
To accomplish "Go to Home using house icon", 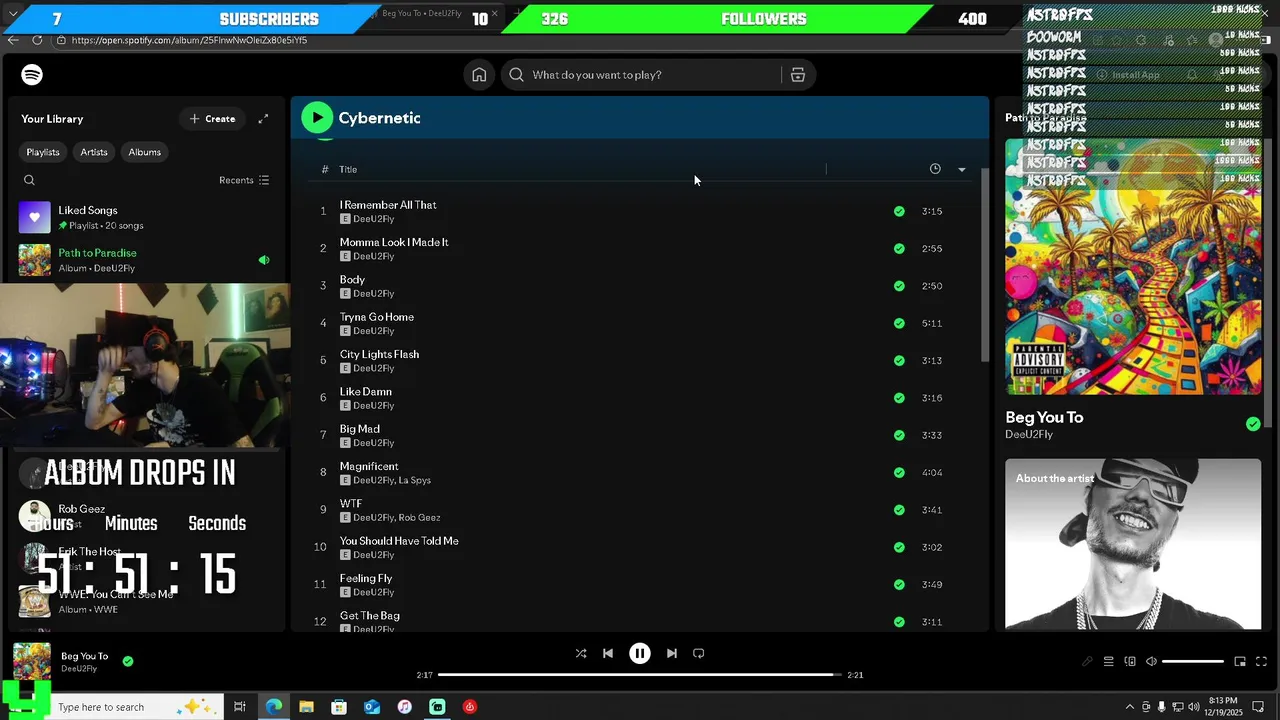I will 479,75.
